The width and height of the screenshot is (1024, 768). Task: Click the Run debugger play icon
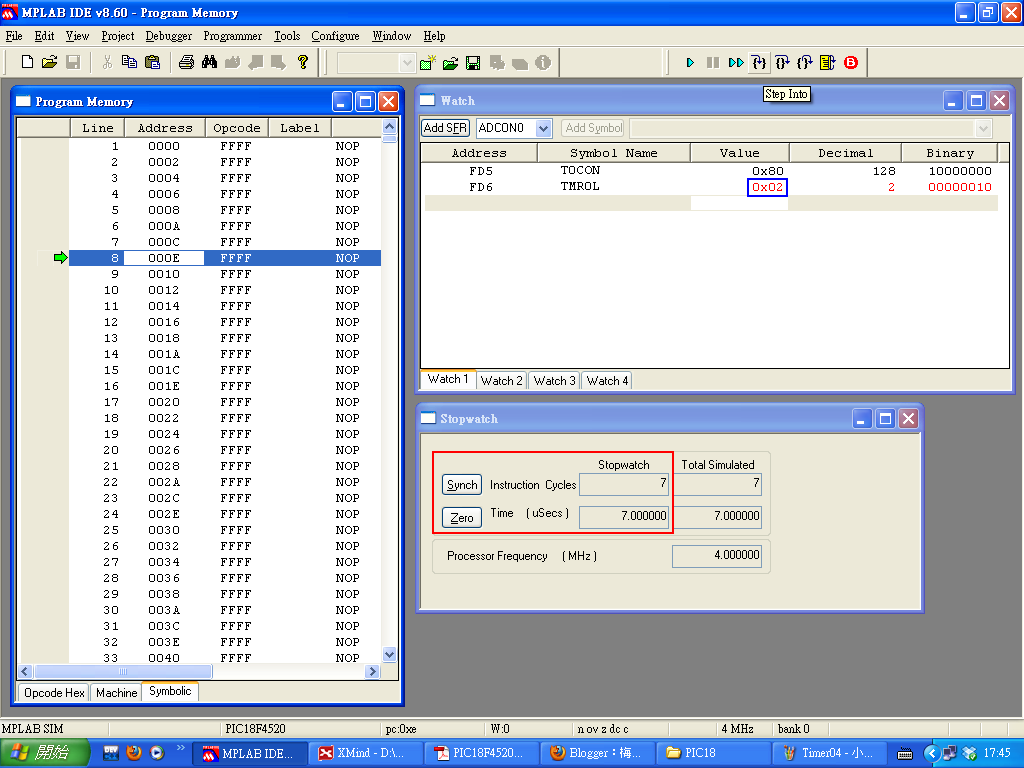(690, 63)
